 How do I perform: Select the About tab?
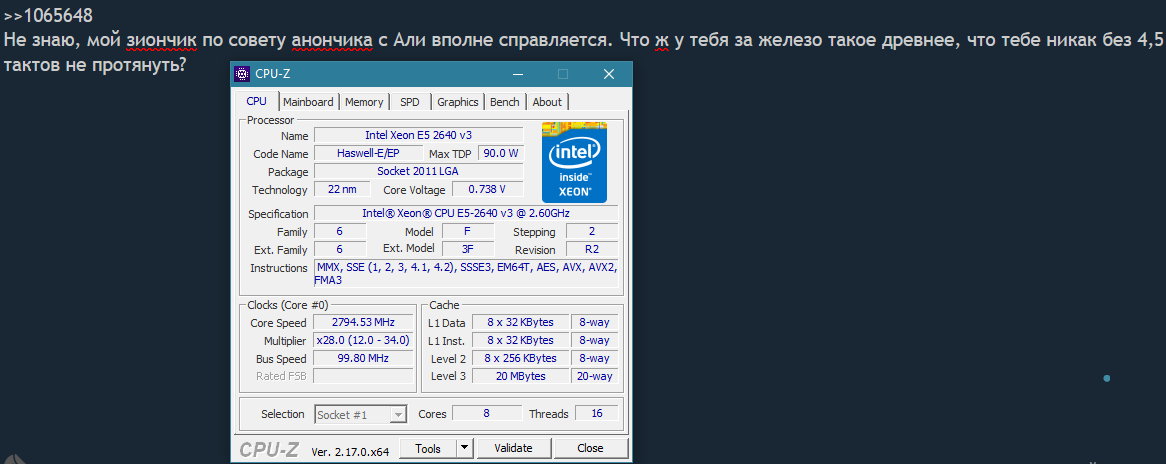click(547, 102)
